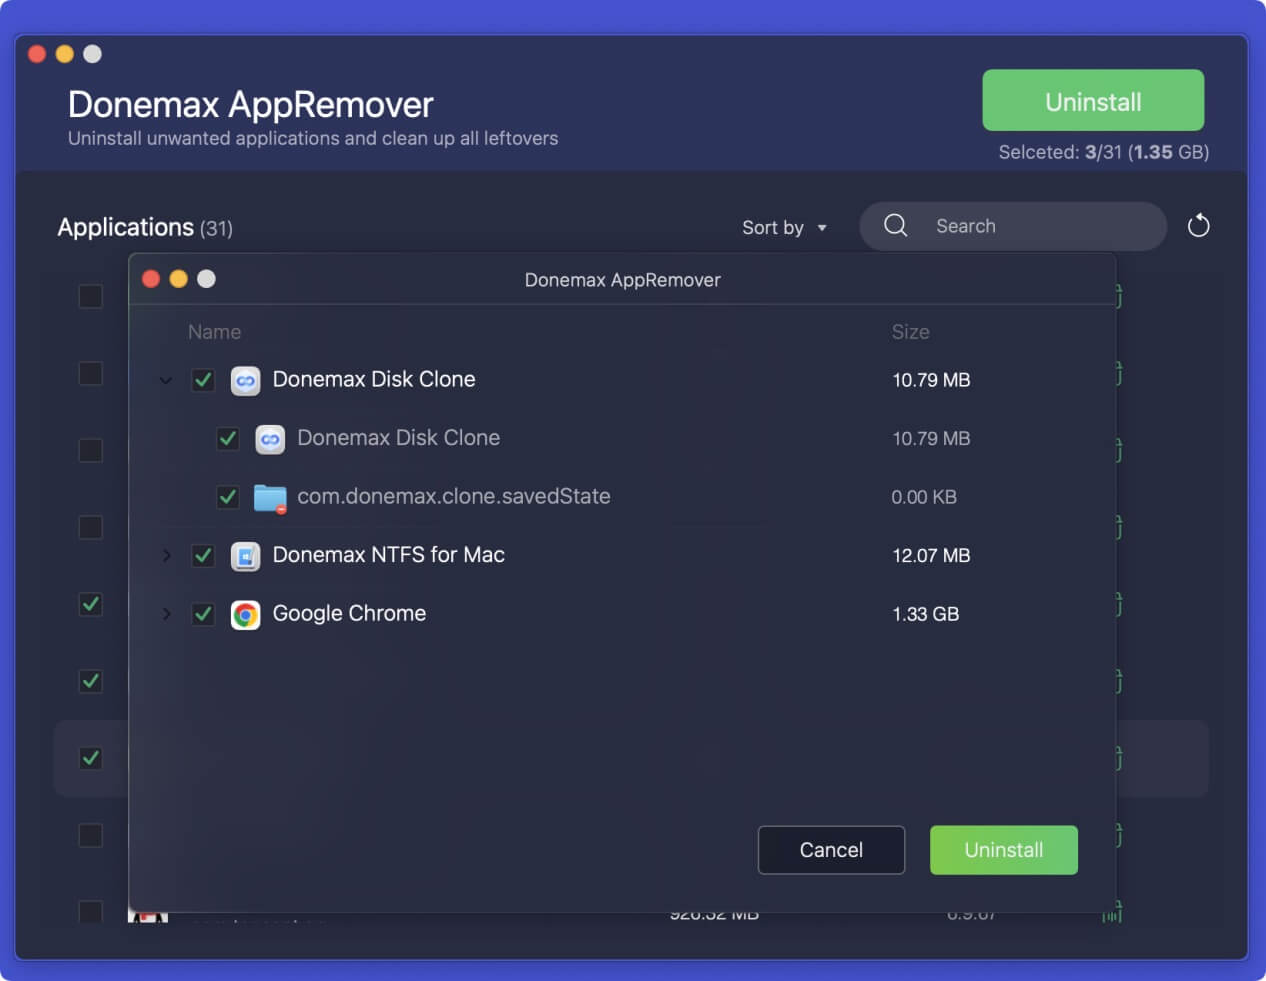Click the Google Chrome app icon
The image size is (1266, 981).
(x=245, y=614)
